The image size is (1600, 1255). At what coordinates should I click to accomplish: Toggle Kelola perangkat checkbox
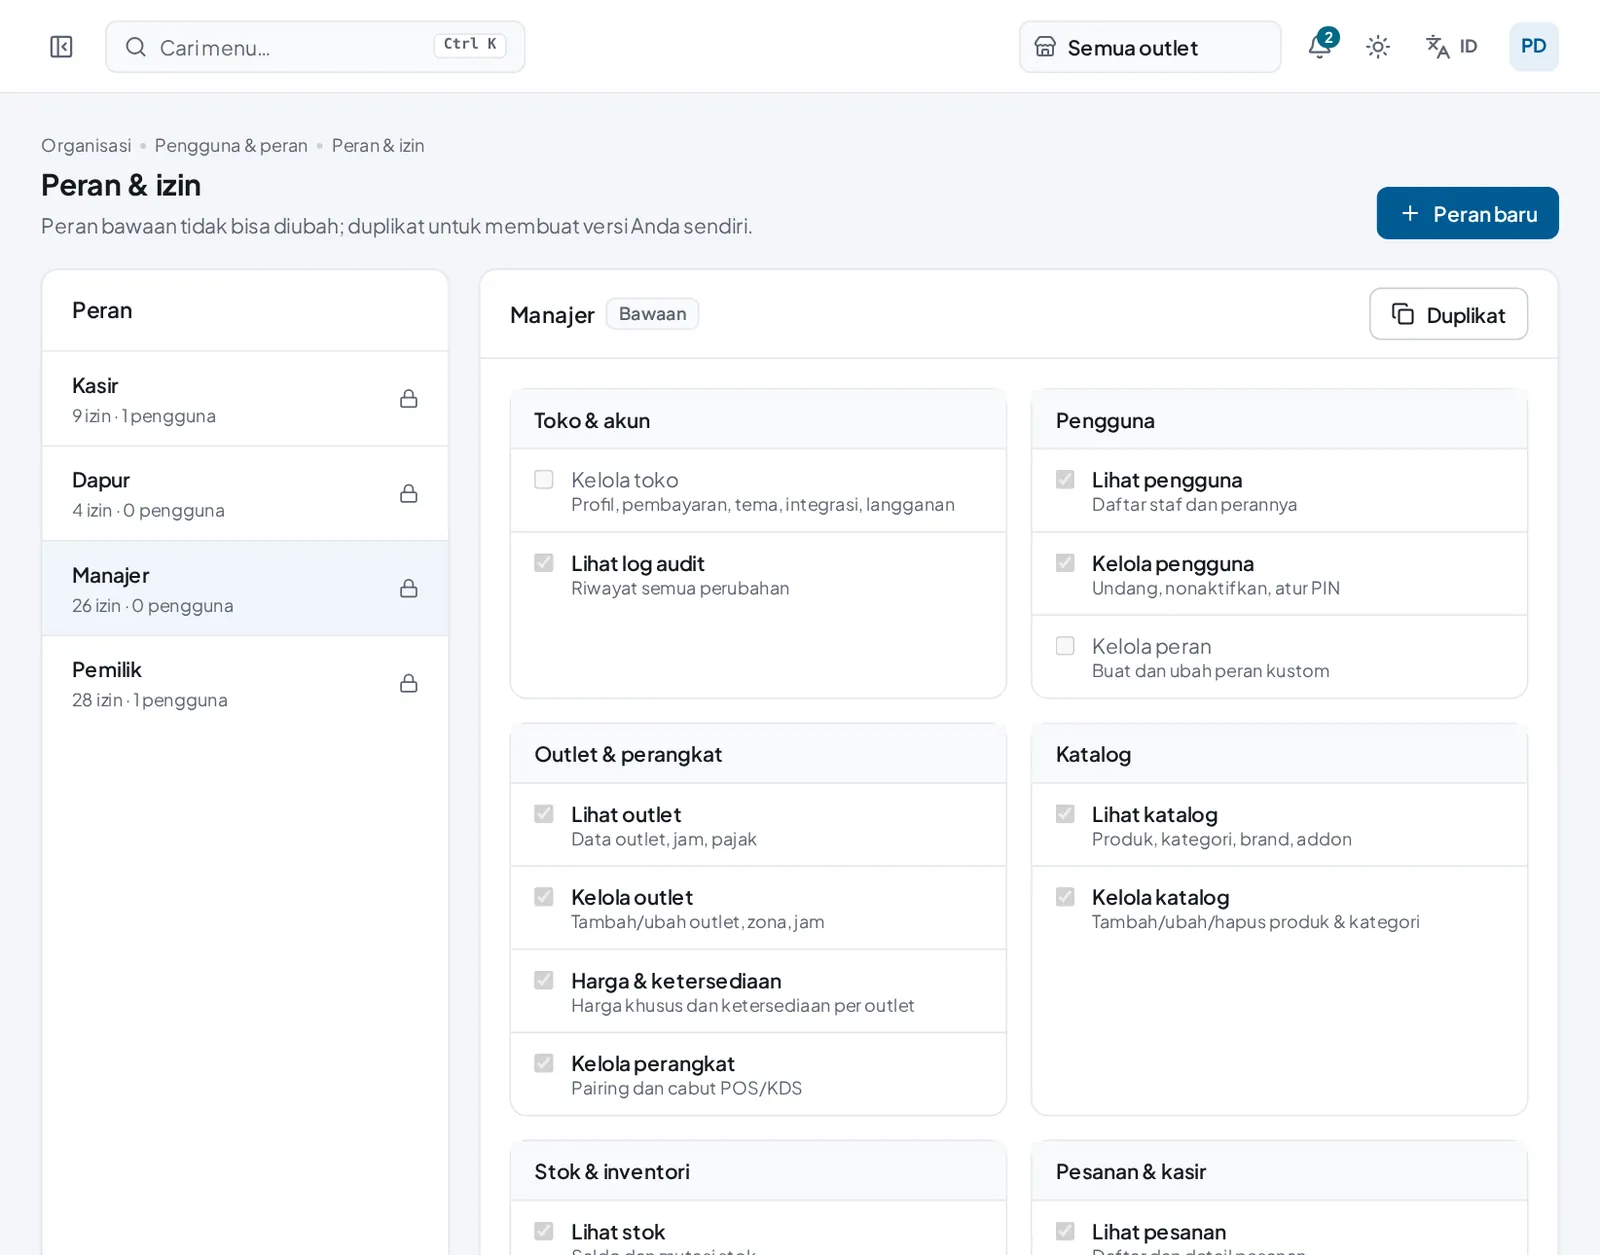coord(544,1063)
